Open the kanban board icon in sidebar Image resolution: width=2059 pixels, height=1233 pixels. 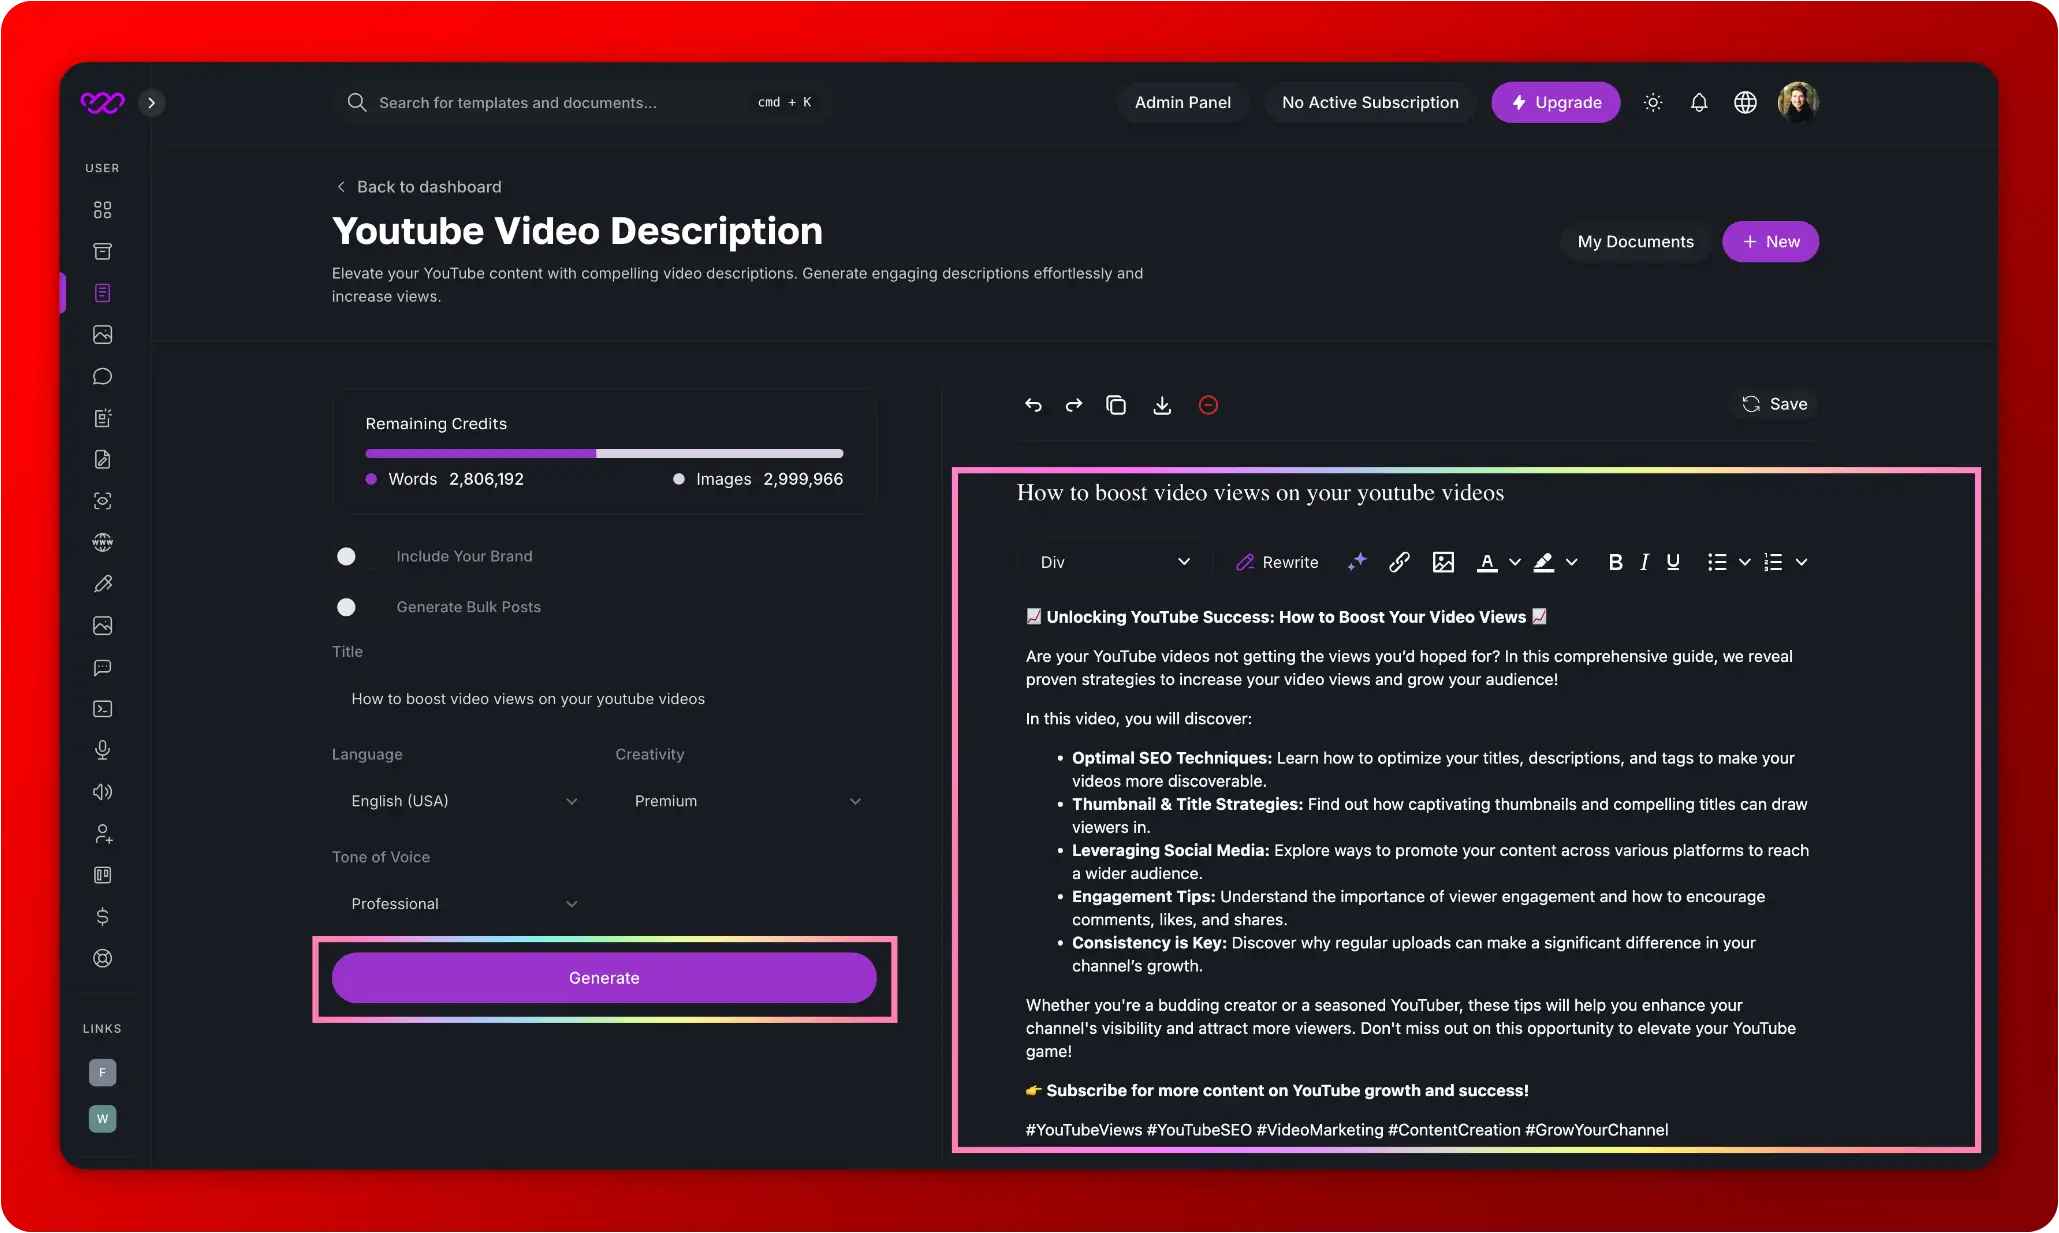tap(102, 875)
